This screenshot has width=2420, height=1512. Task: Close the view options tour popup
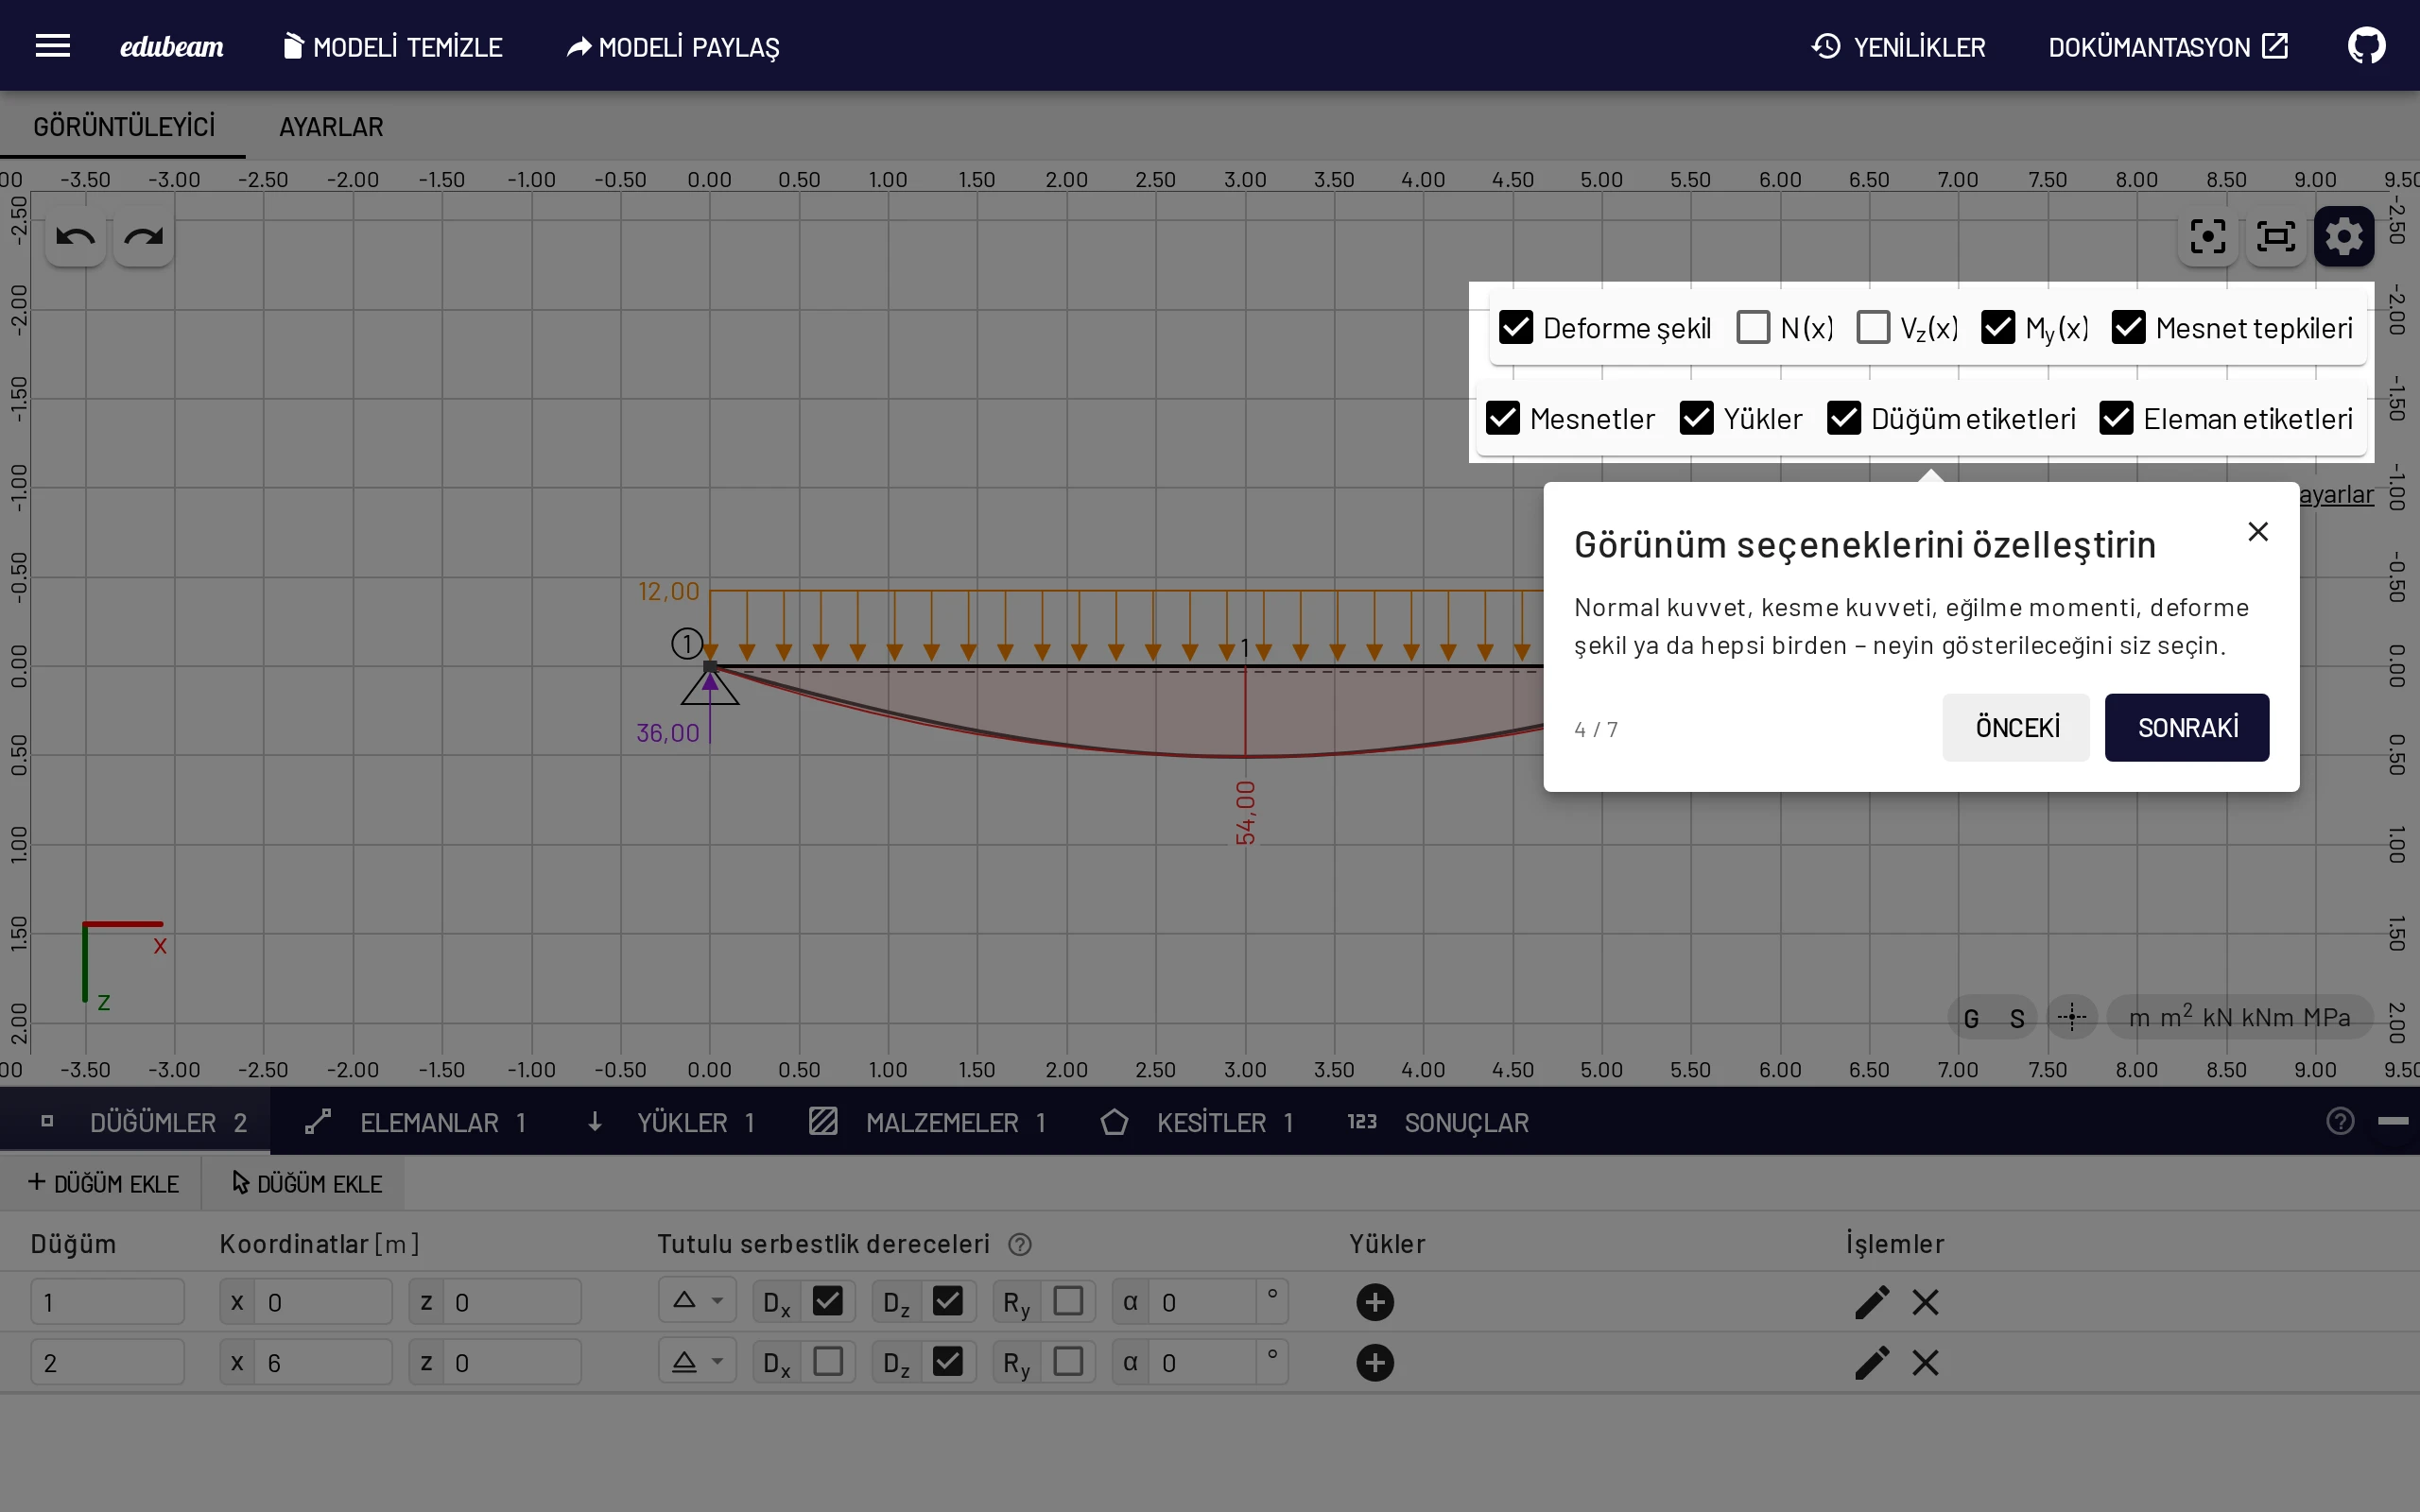[x=2257, y=532]
